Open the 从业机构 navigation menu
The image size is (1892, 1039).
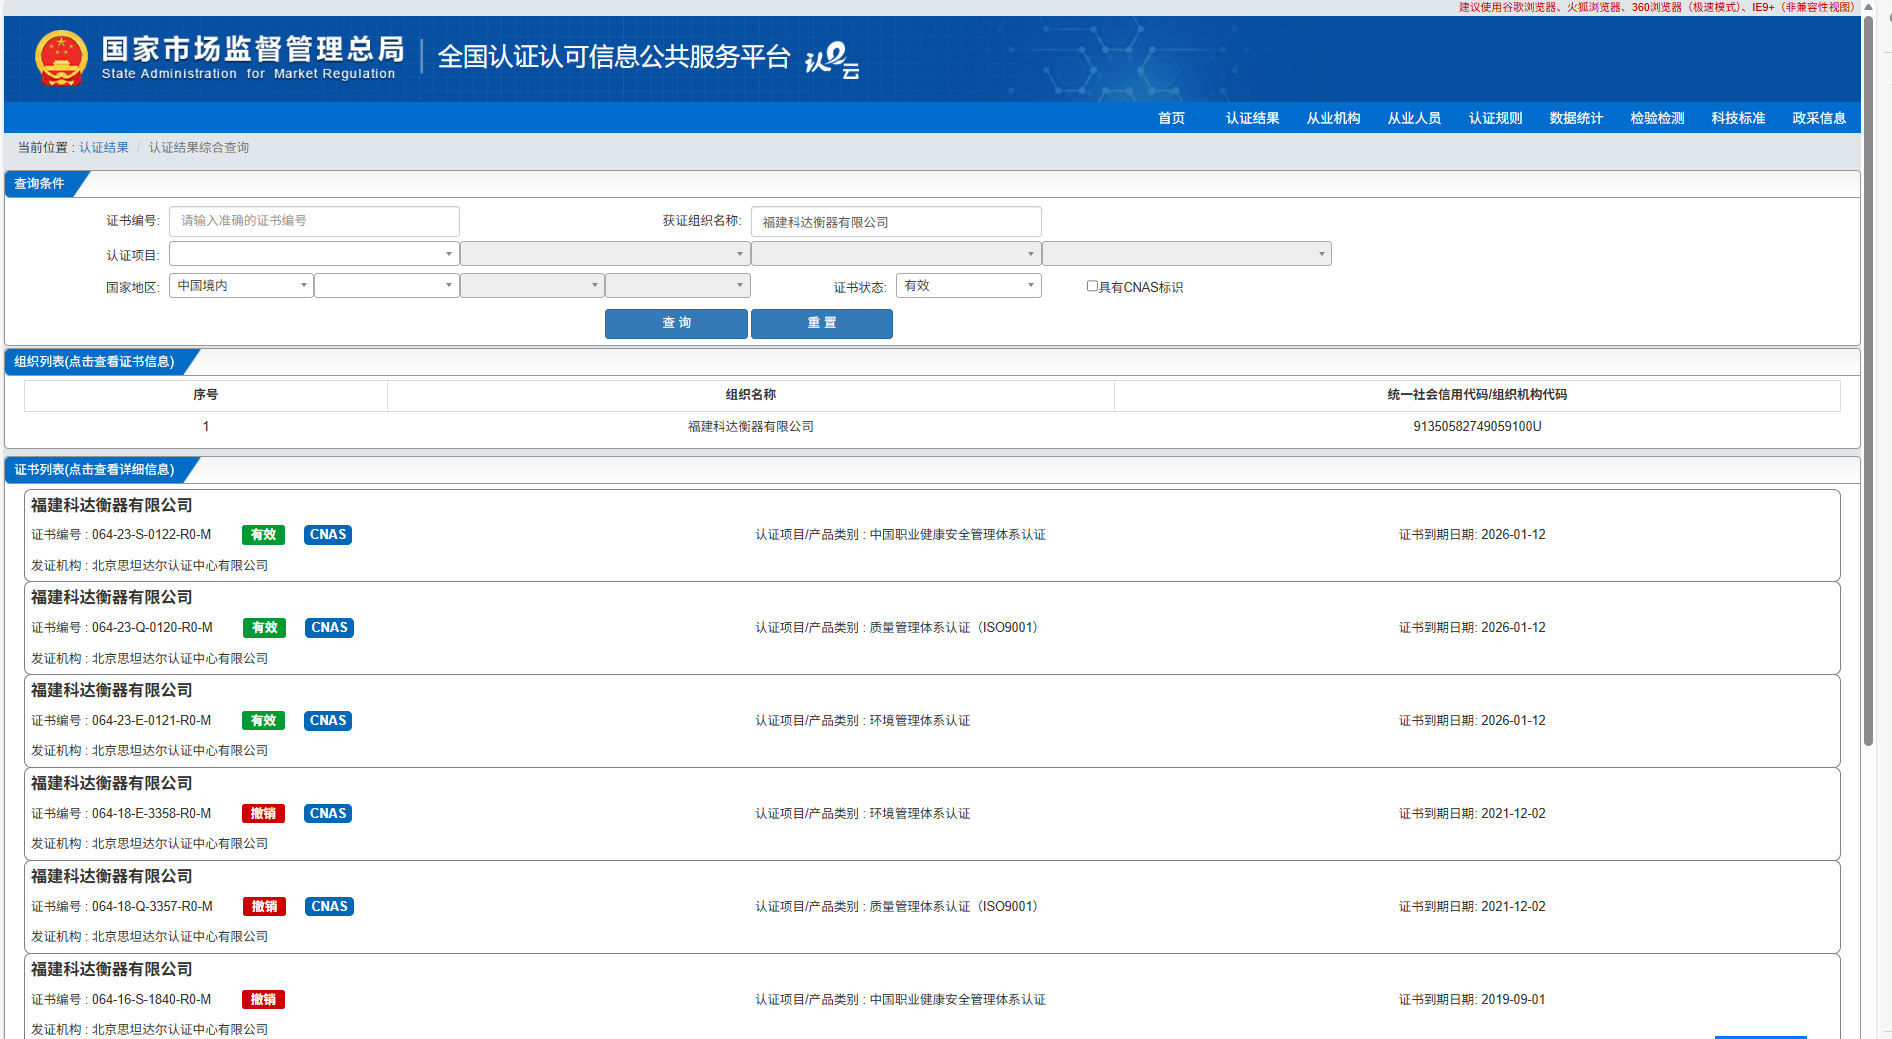click(1333, 118)
